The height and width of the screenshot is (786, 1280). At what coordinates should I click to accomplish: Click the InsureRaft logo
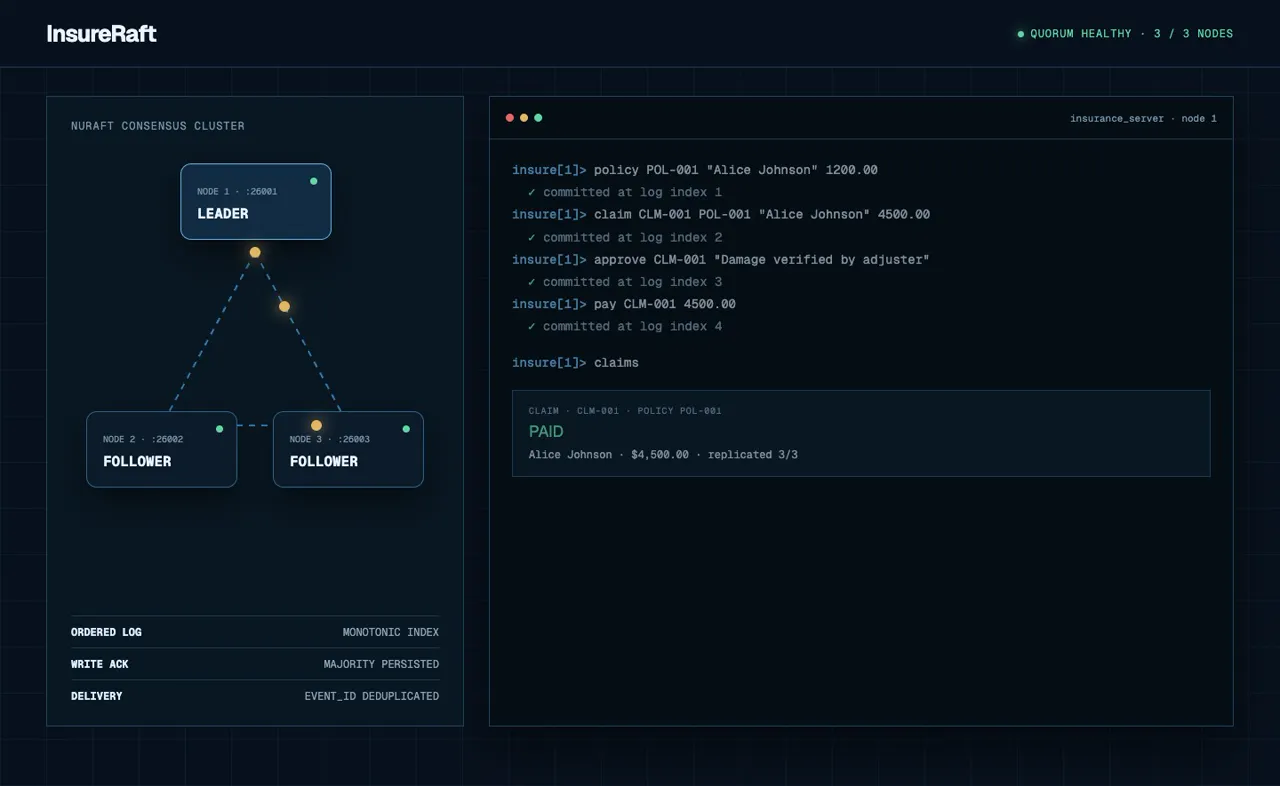point(102,34)
